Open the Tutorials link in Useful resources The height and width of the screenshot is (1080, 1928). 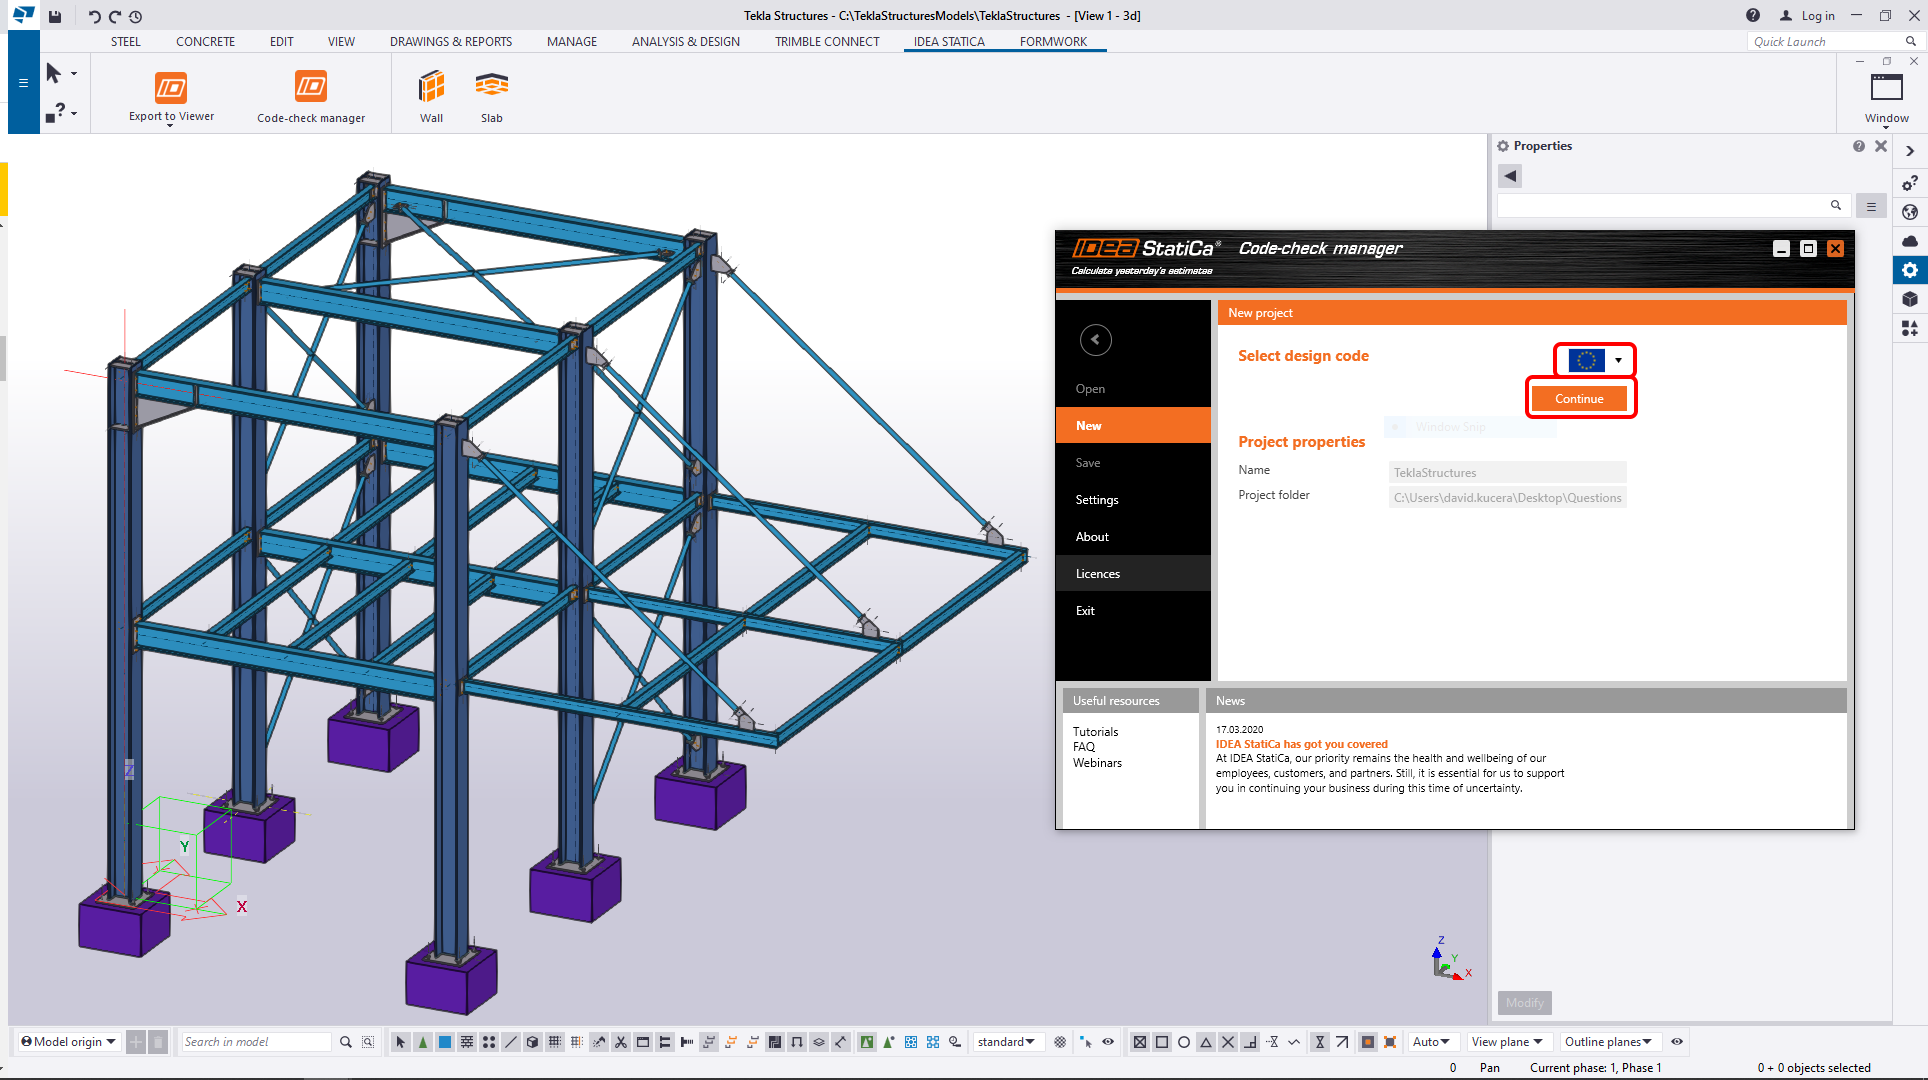1095,732
